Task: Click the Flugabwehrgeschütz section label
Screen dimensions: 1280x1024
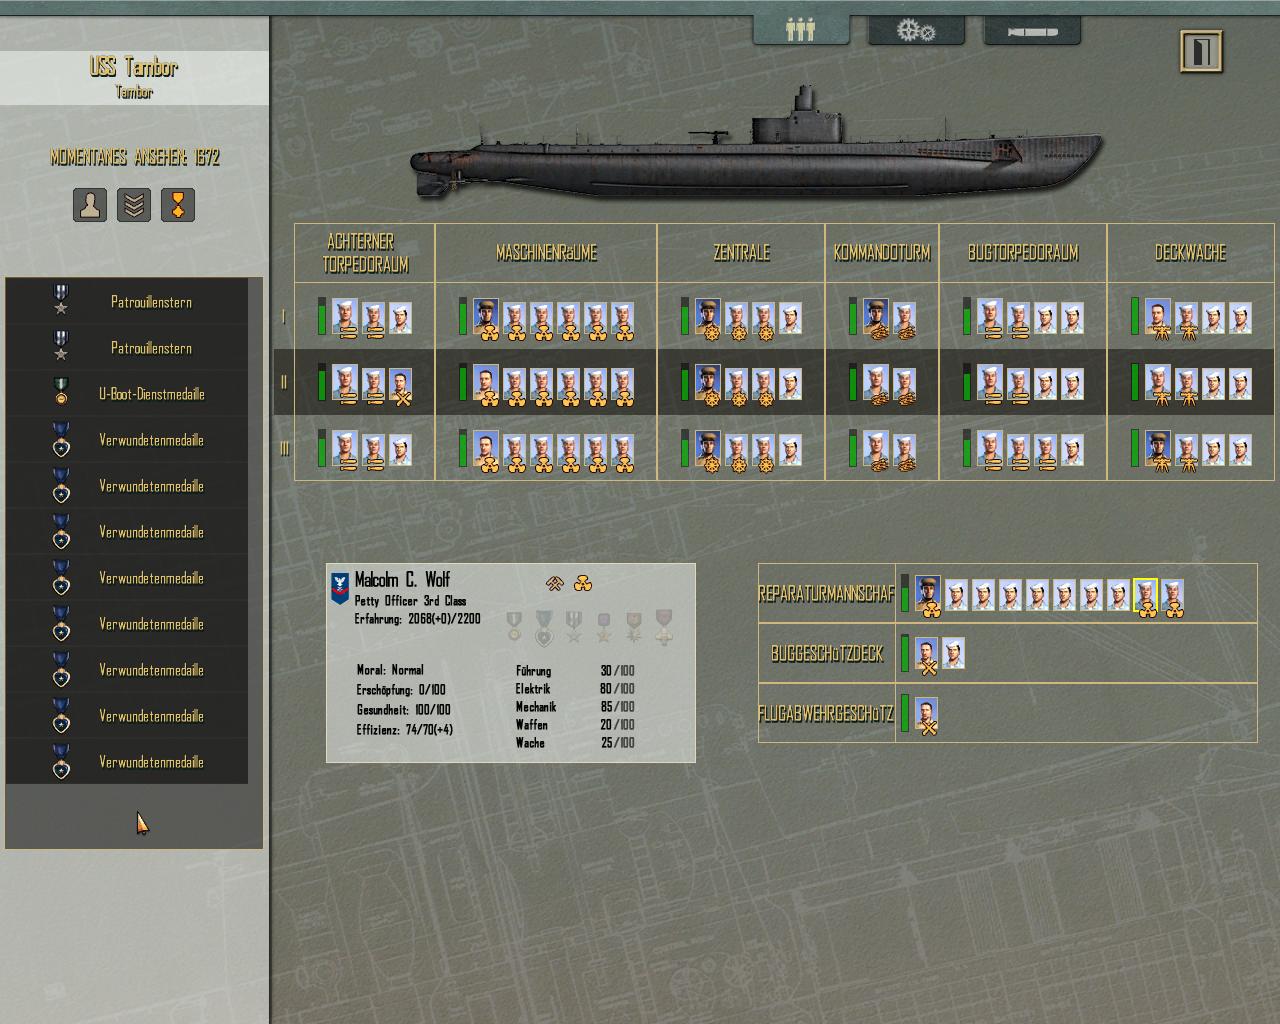Action: [826, 714]
